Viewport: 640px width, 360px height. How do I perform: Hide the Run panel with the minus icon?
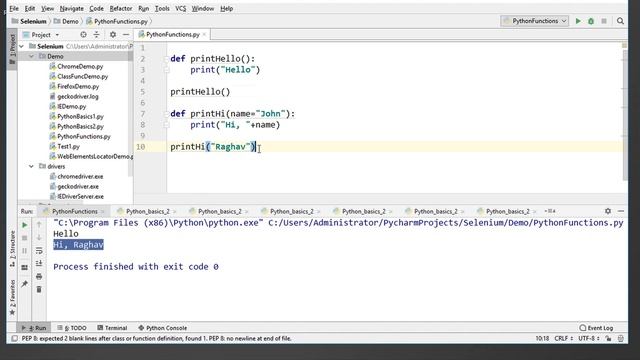(621, 211)
